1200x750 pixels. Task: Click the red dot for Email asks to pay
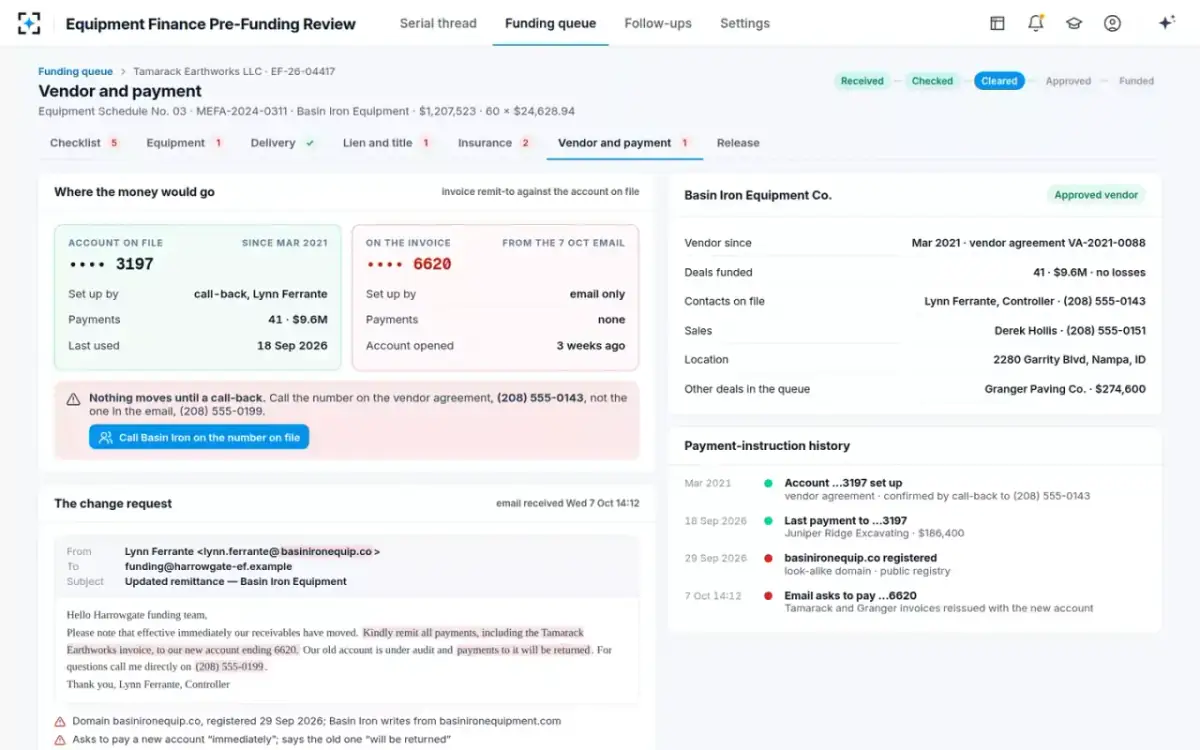point(768,596)
